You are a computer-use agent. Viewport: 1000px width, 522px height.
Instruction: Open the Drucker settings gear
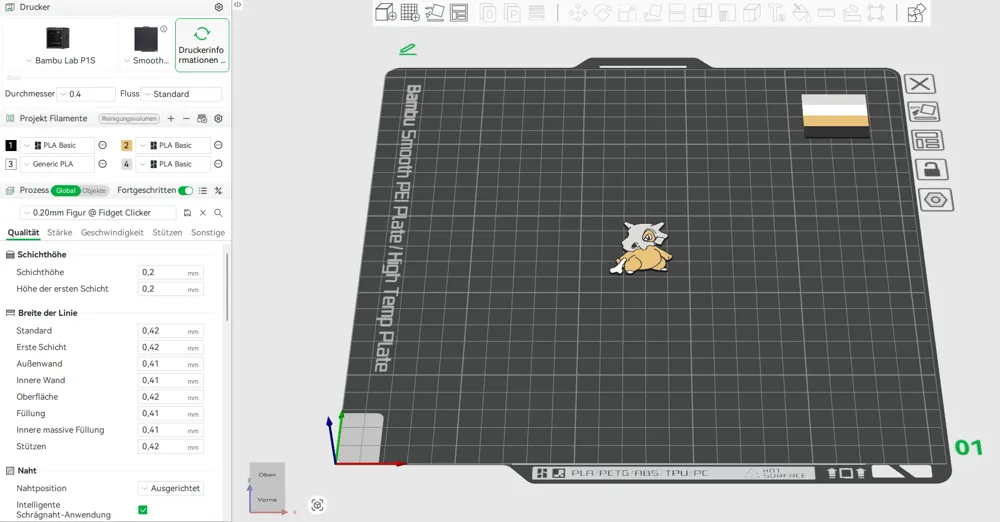pyautogui.click(x=219, y=7)
